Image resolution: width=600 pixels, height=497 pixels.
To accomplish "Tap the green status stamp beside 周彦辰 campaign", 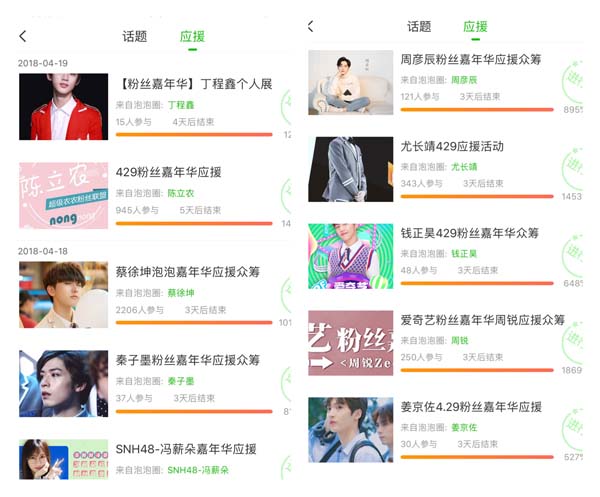I will click(x=572, y=81).
